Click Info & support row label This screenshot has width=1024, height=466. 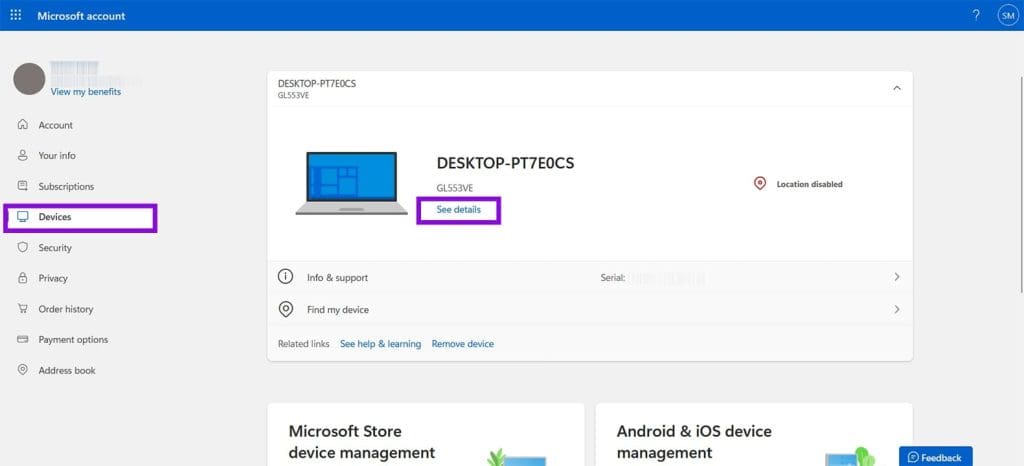click(337, 277)
